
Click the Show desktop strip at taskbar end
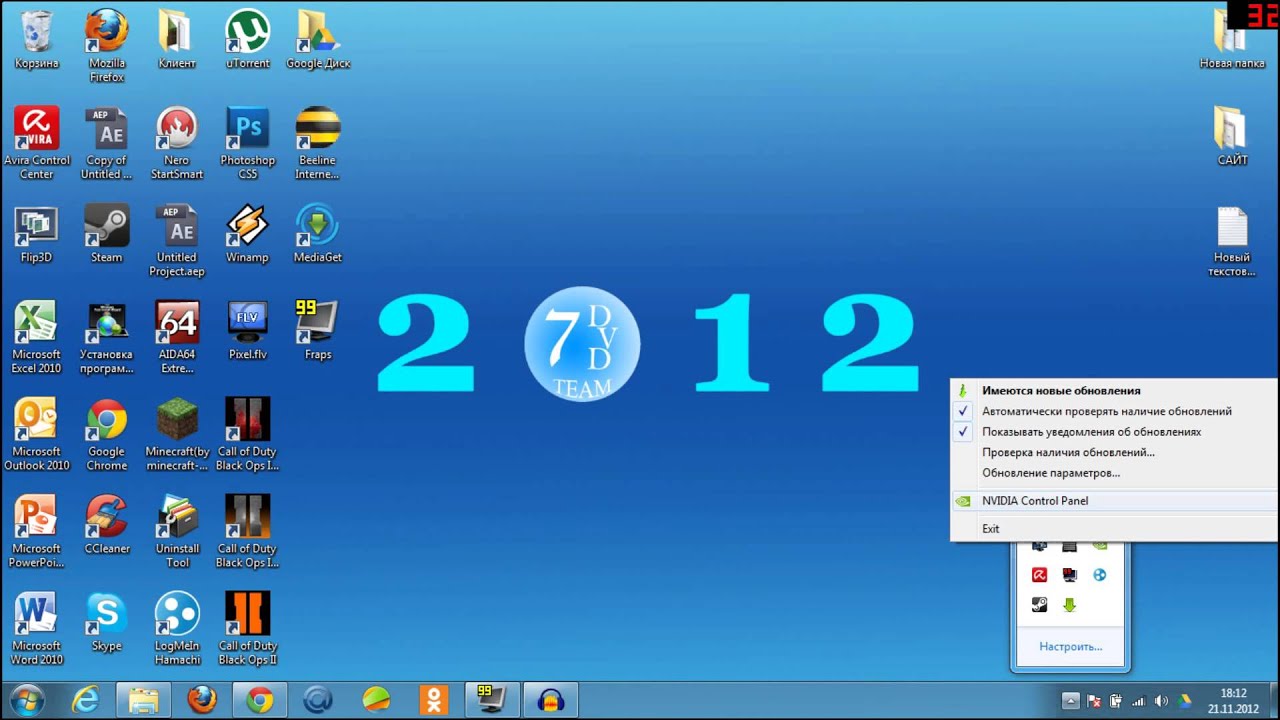[x=1273, y=701]
